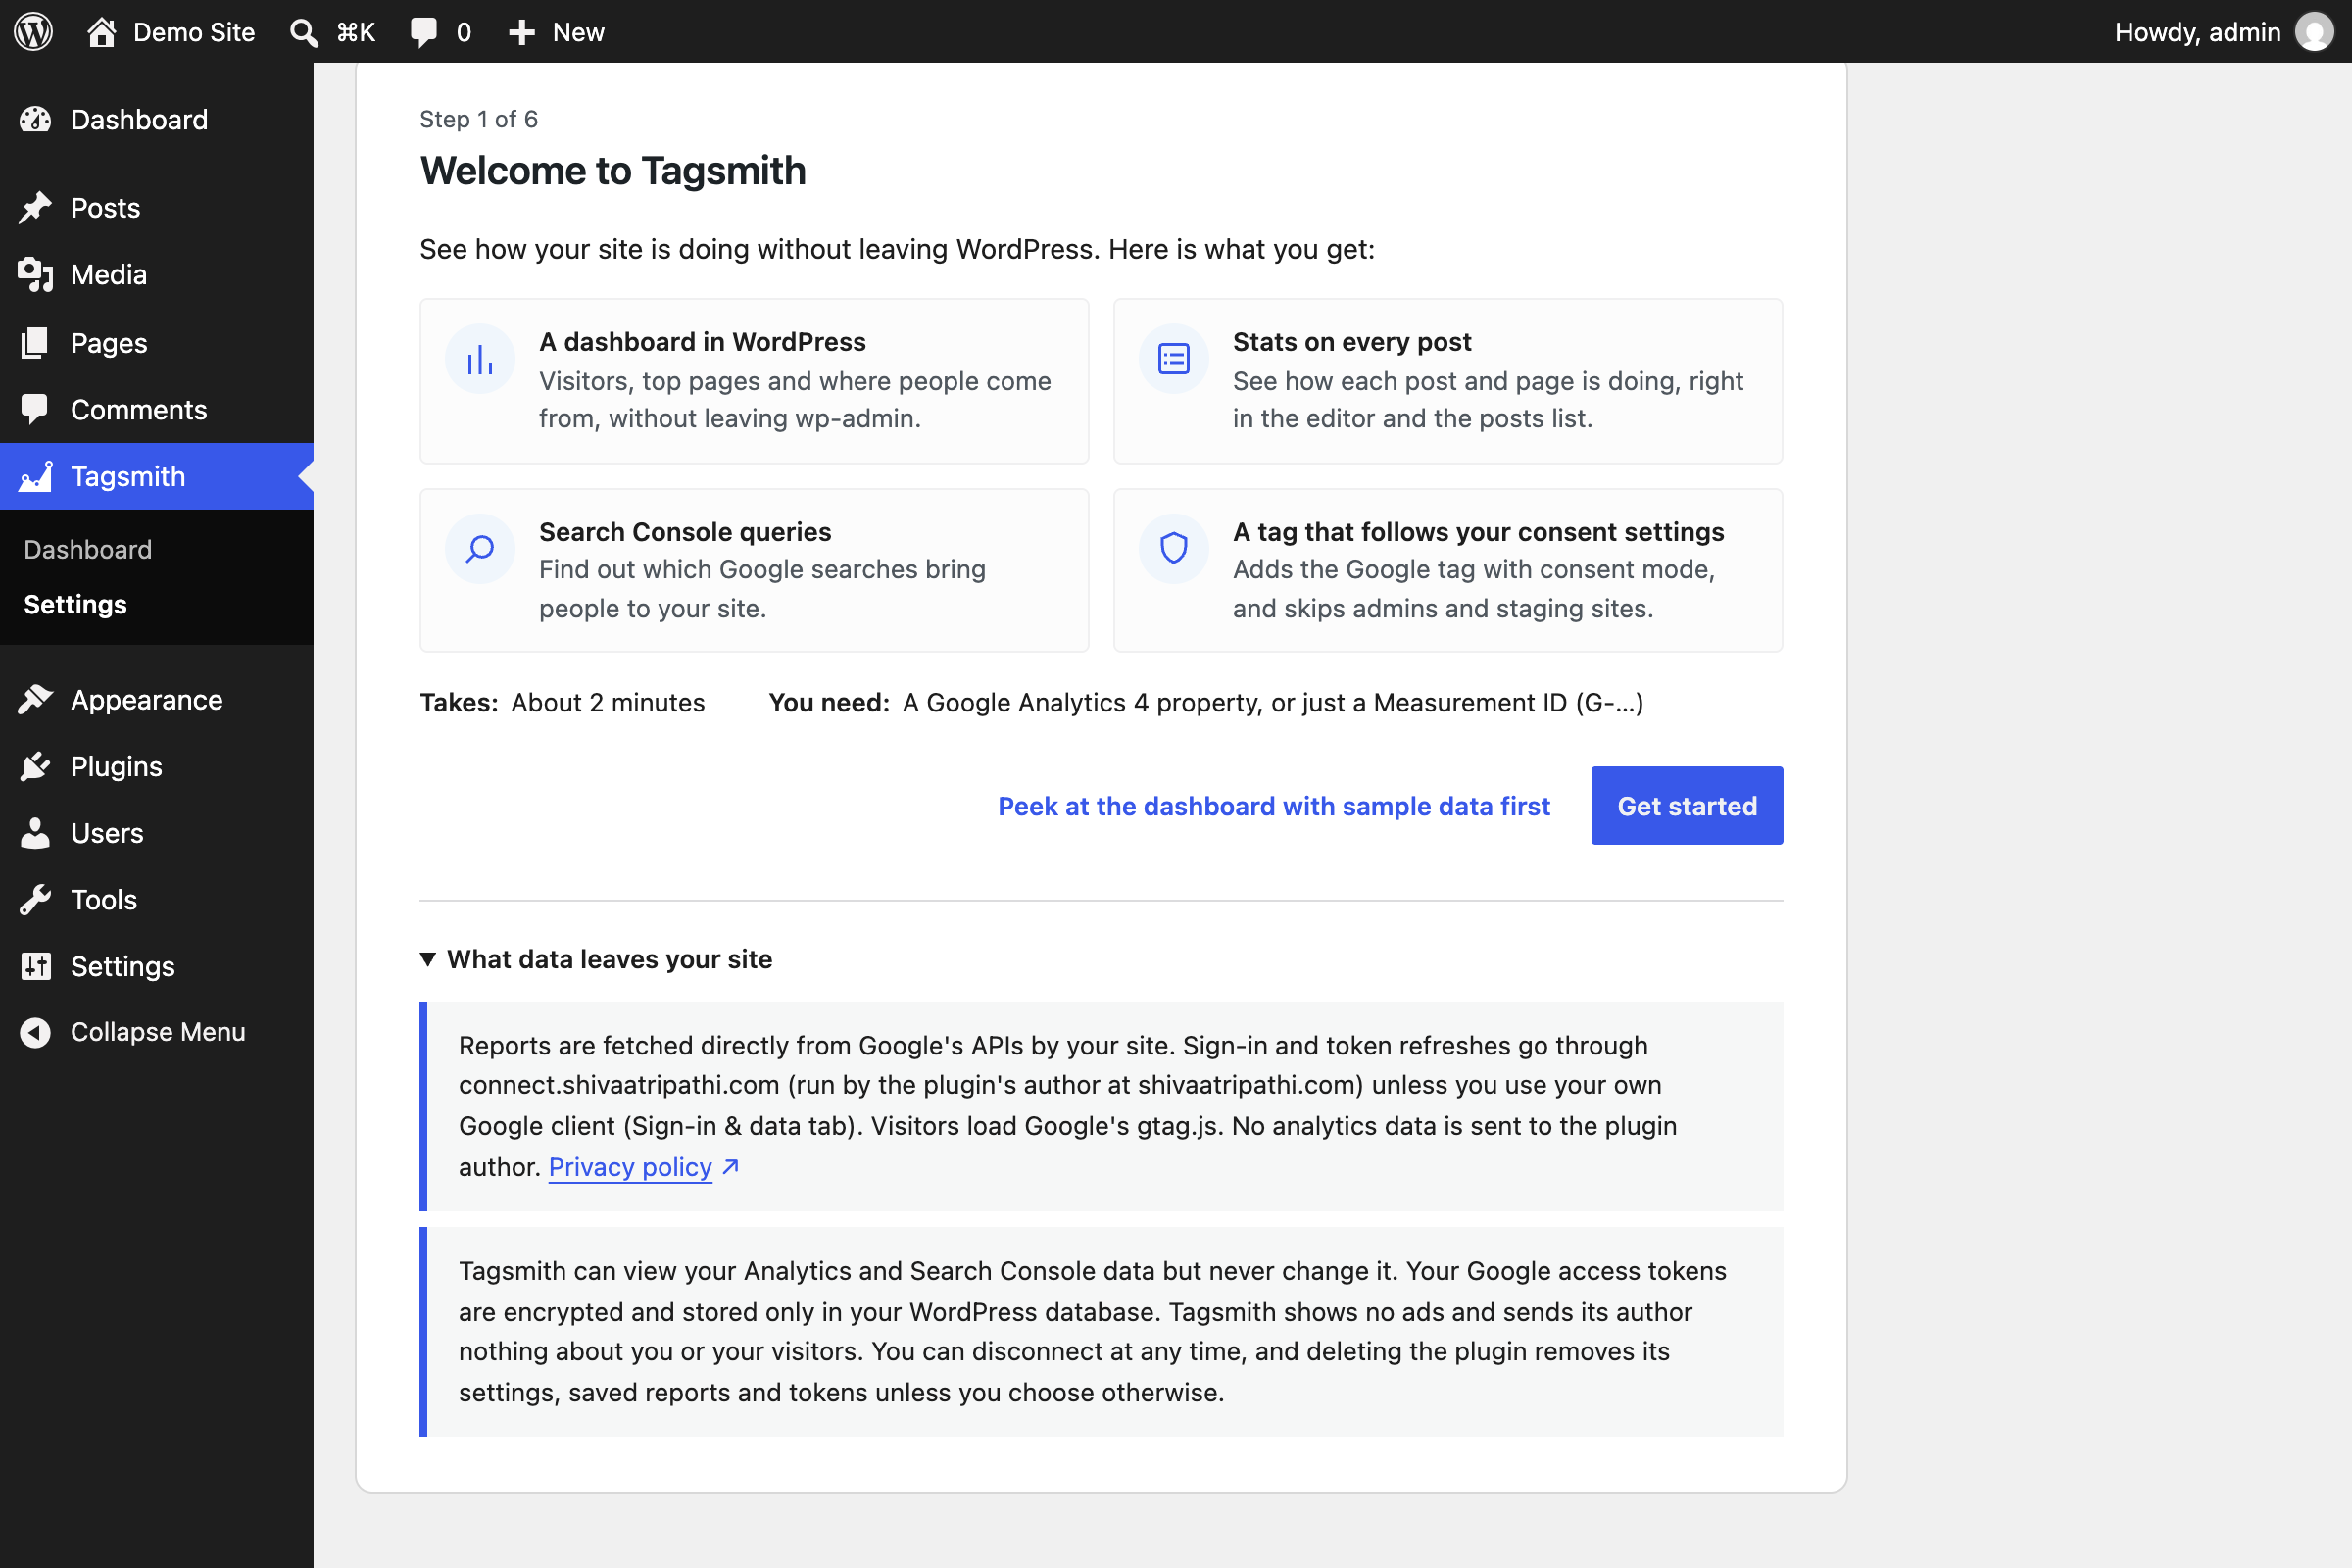
Task: Click the ⌘K search shortcut label
Action: click(x=356, y=32)
